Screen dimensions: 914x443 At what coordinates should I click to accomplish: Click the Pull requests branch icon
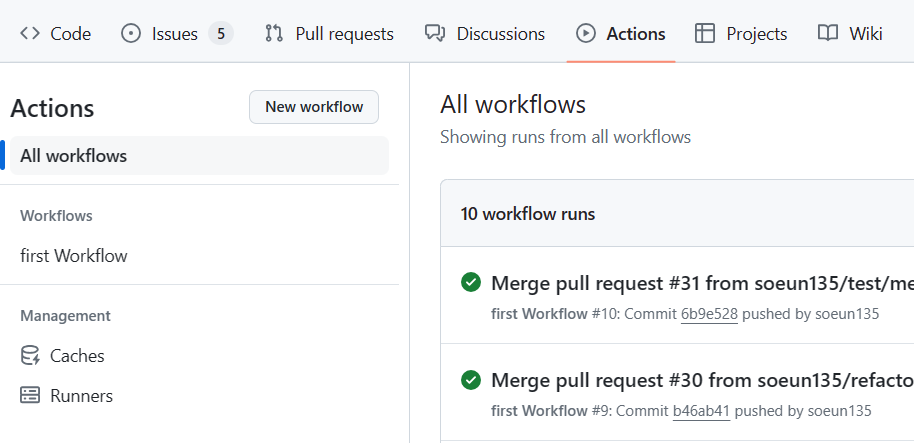coord(274,34)
